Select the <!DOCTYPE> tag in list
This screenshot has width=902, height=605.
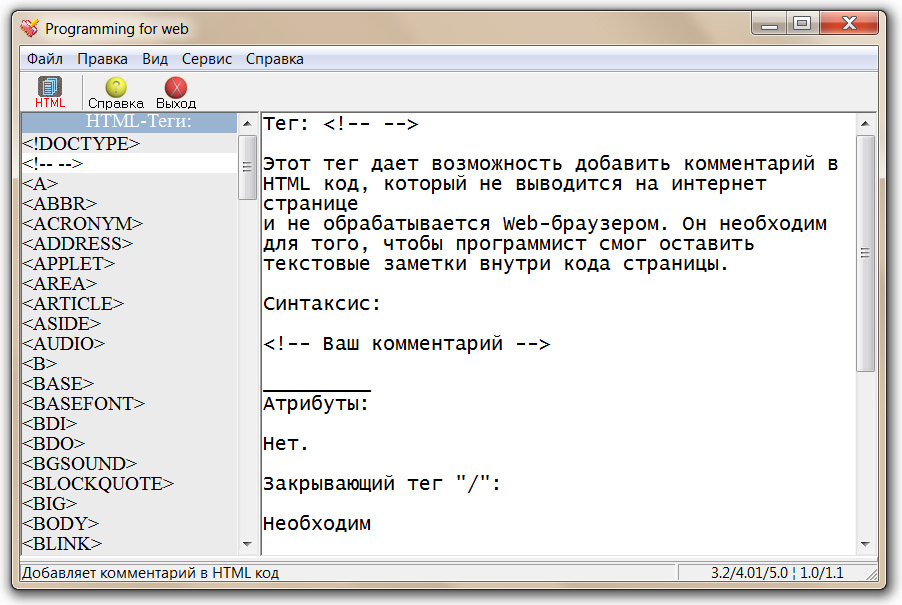click(x=129, y=143)
